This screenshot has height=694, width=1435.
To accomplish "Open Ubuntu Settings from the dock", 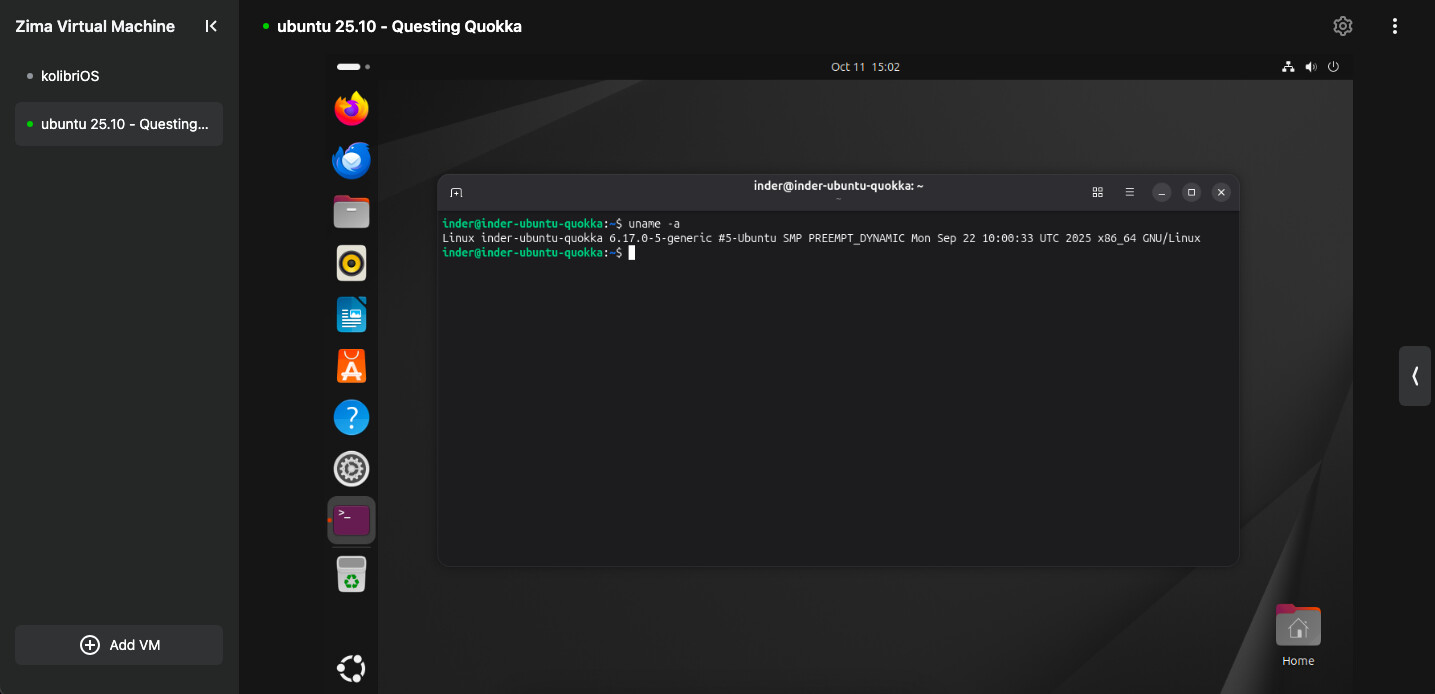I will coord(351,469).
